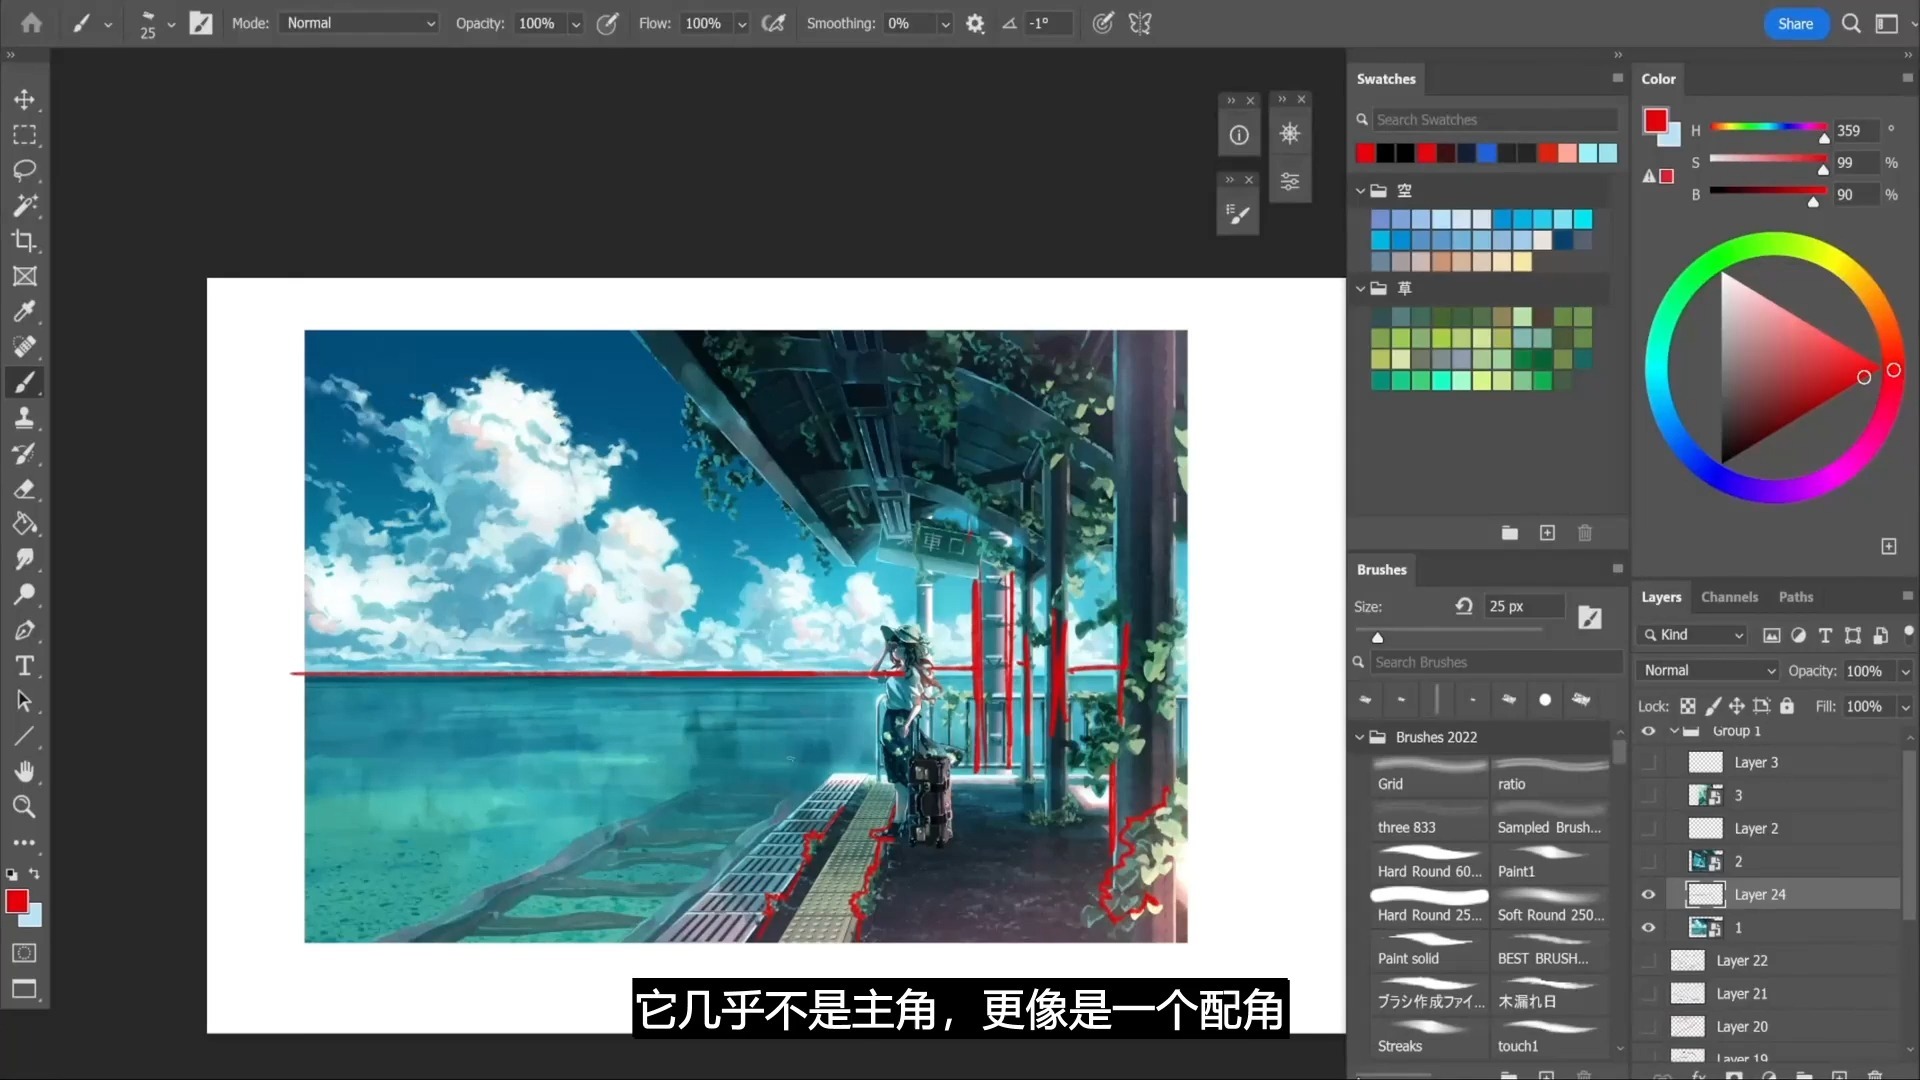Click the brush Size slider
Viewport: 1920px width, 1080px height.
point(1449,632)
